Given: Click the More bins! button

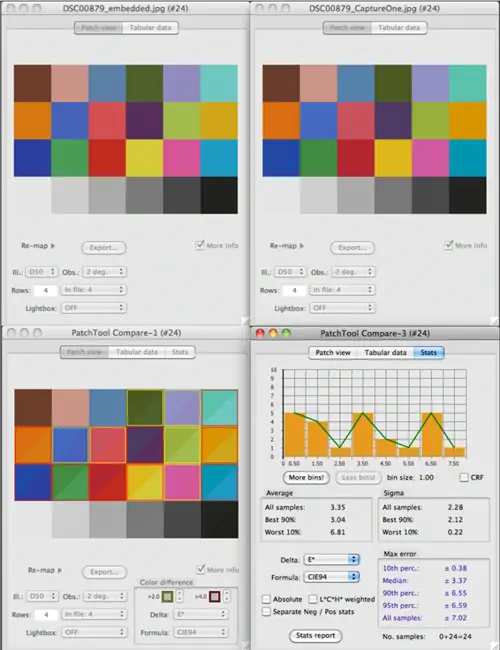Looking at the screenshot, I should 306,478.
